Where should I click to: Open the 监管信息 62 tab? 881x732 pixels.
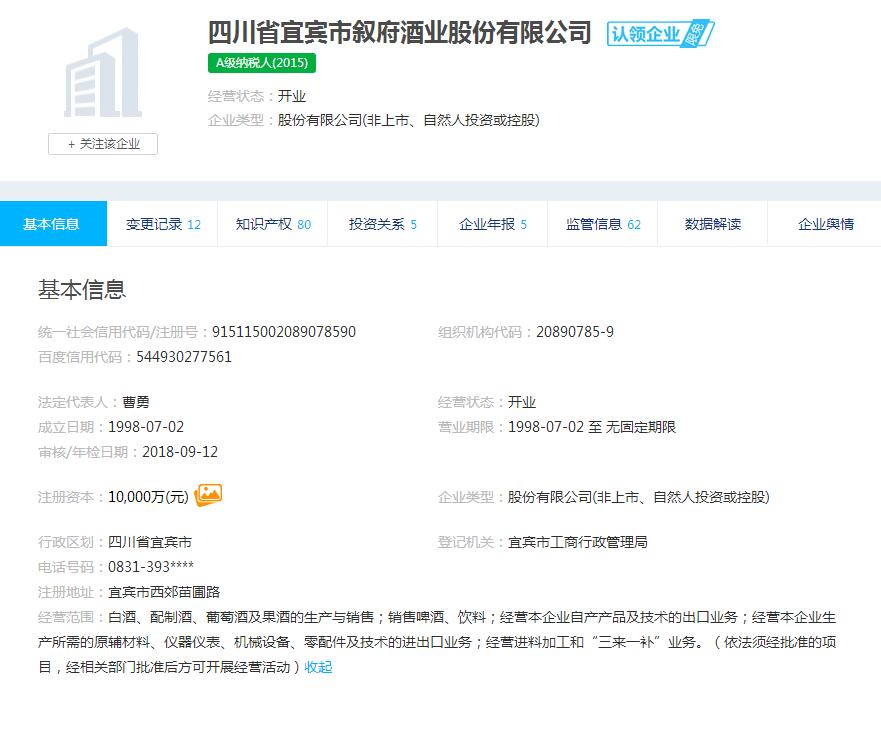point(603,224)
